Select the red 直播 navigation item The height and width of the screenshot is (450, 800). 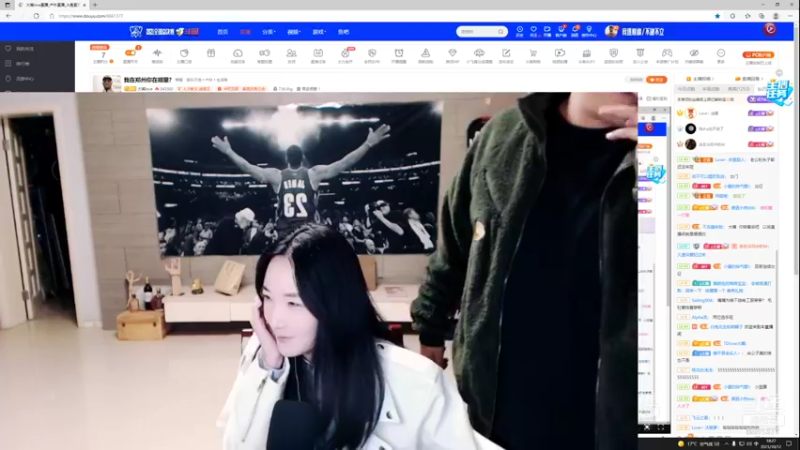(245, 32)
